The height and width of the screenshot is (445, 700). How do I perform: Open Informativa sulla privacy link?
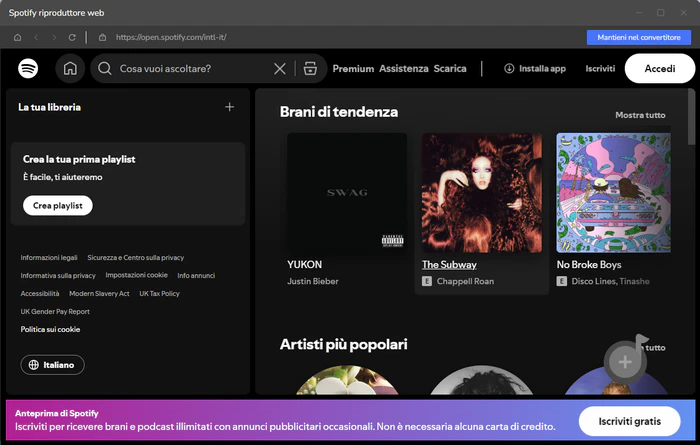[x=58, y=275]
